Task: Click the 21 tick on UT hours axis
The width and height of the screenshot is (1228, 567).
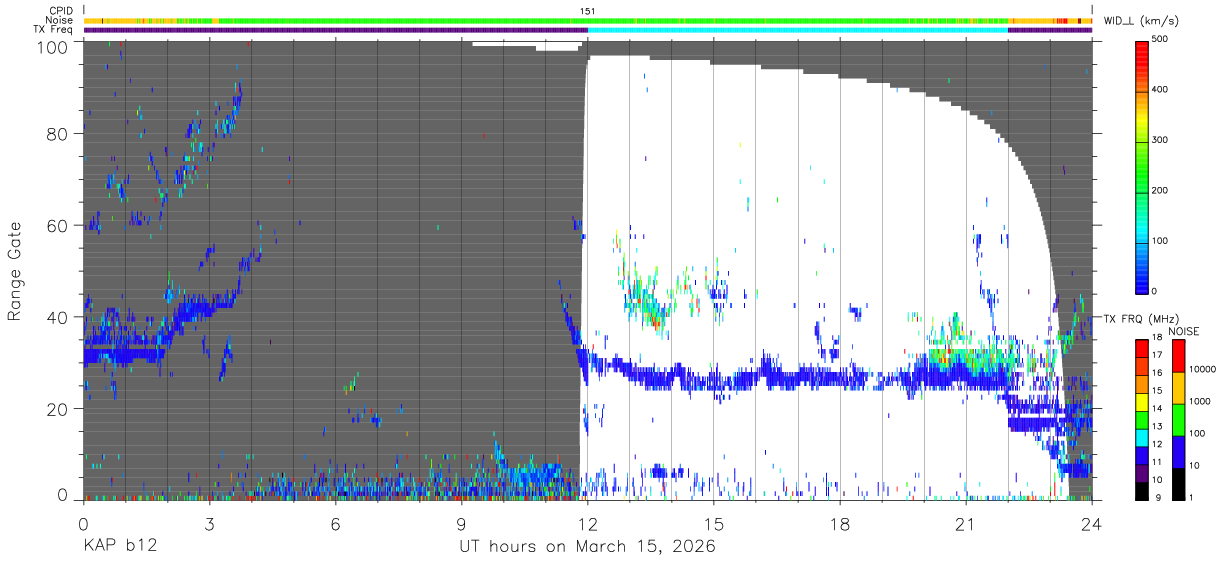Action: point(965,524)
